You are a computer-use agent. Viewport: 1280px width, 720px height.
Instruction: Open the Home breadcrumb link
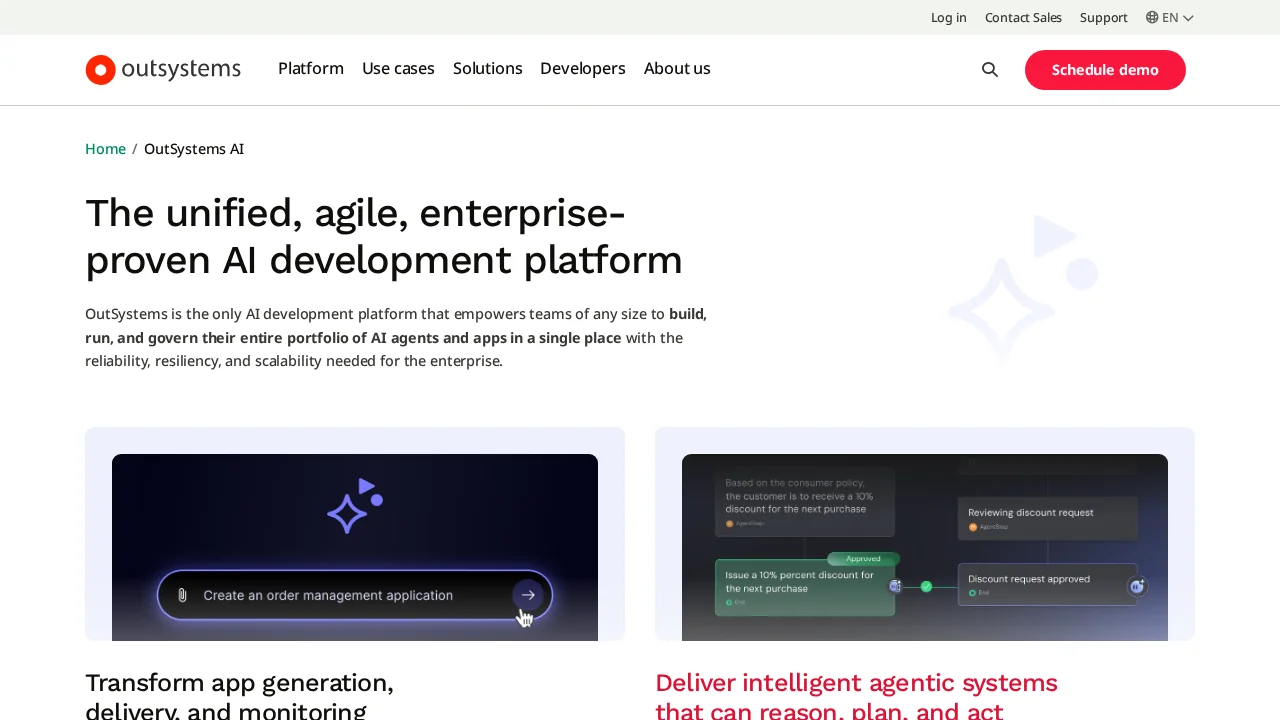pyautogui.click(x=105, y=148)
